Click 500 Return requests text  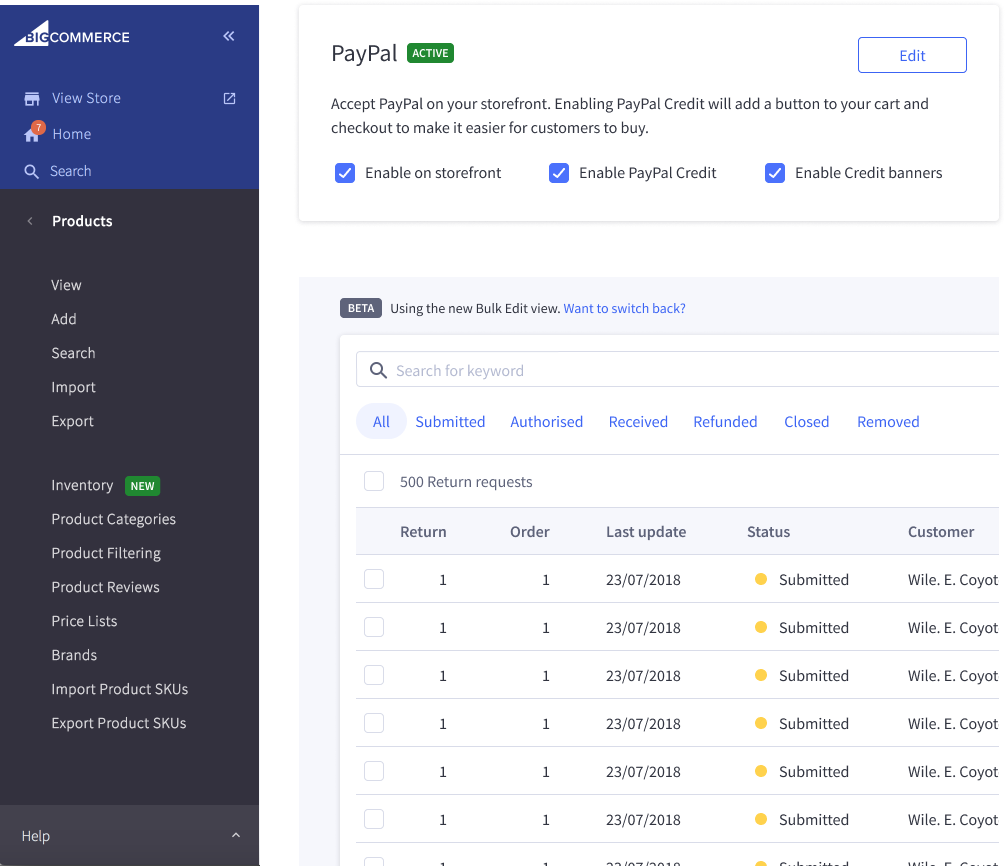[466, 482]
